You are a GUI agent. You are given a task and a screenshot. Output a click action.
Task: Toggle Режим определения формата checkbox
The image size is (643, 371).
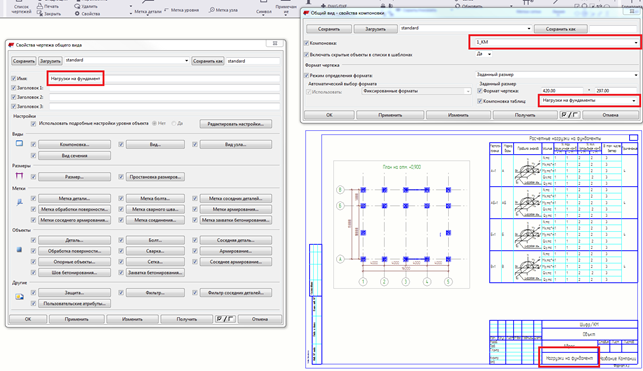coord(306,75)
